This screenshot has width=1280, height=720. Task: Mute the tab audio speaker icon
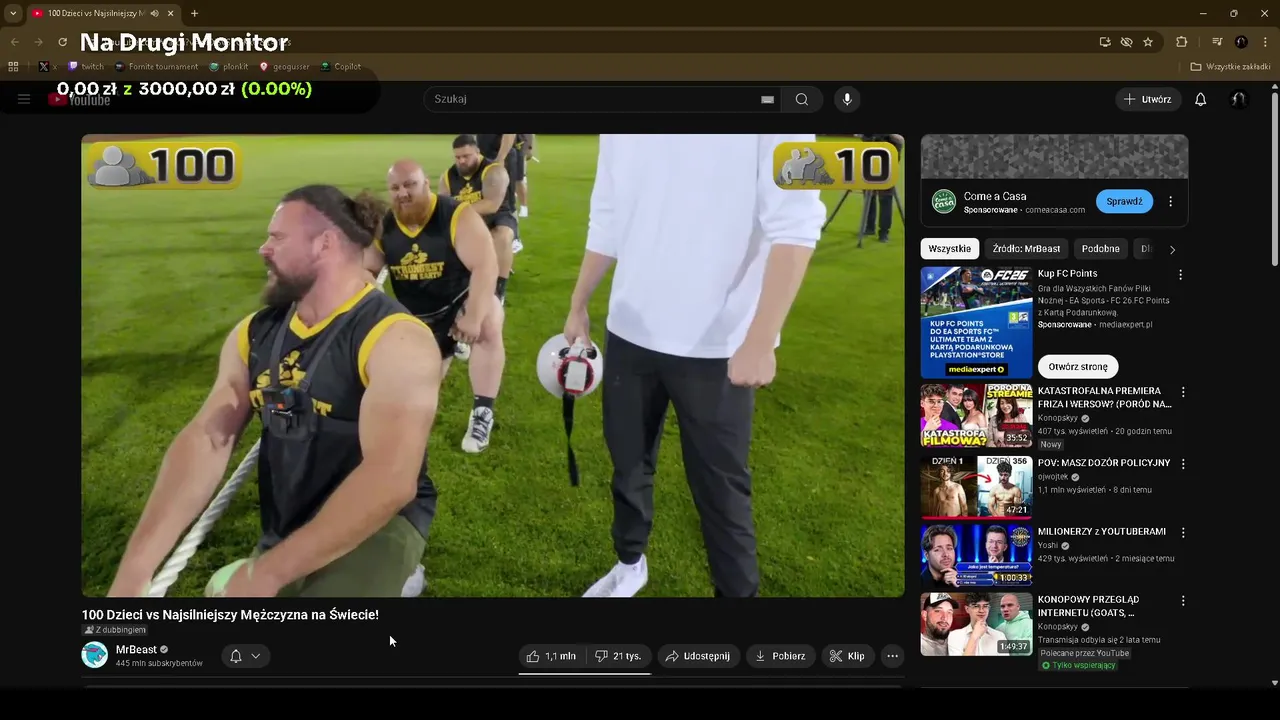pyautogui.click(x=154, y=13)
